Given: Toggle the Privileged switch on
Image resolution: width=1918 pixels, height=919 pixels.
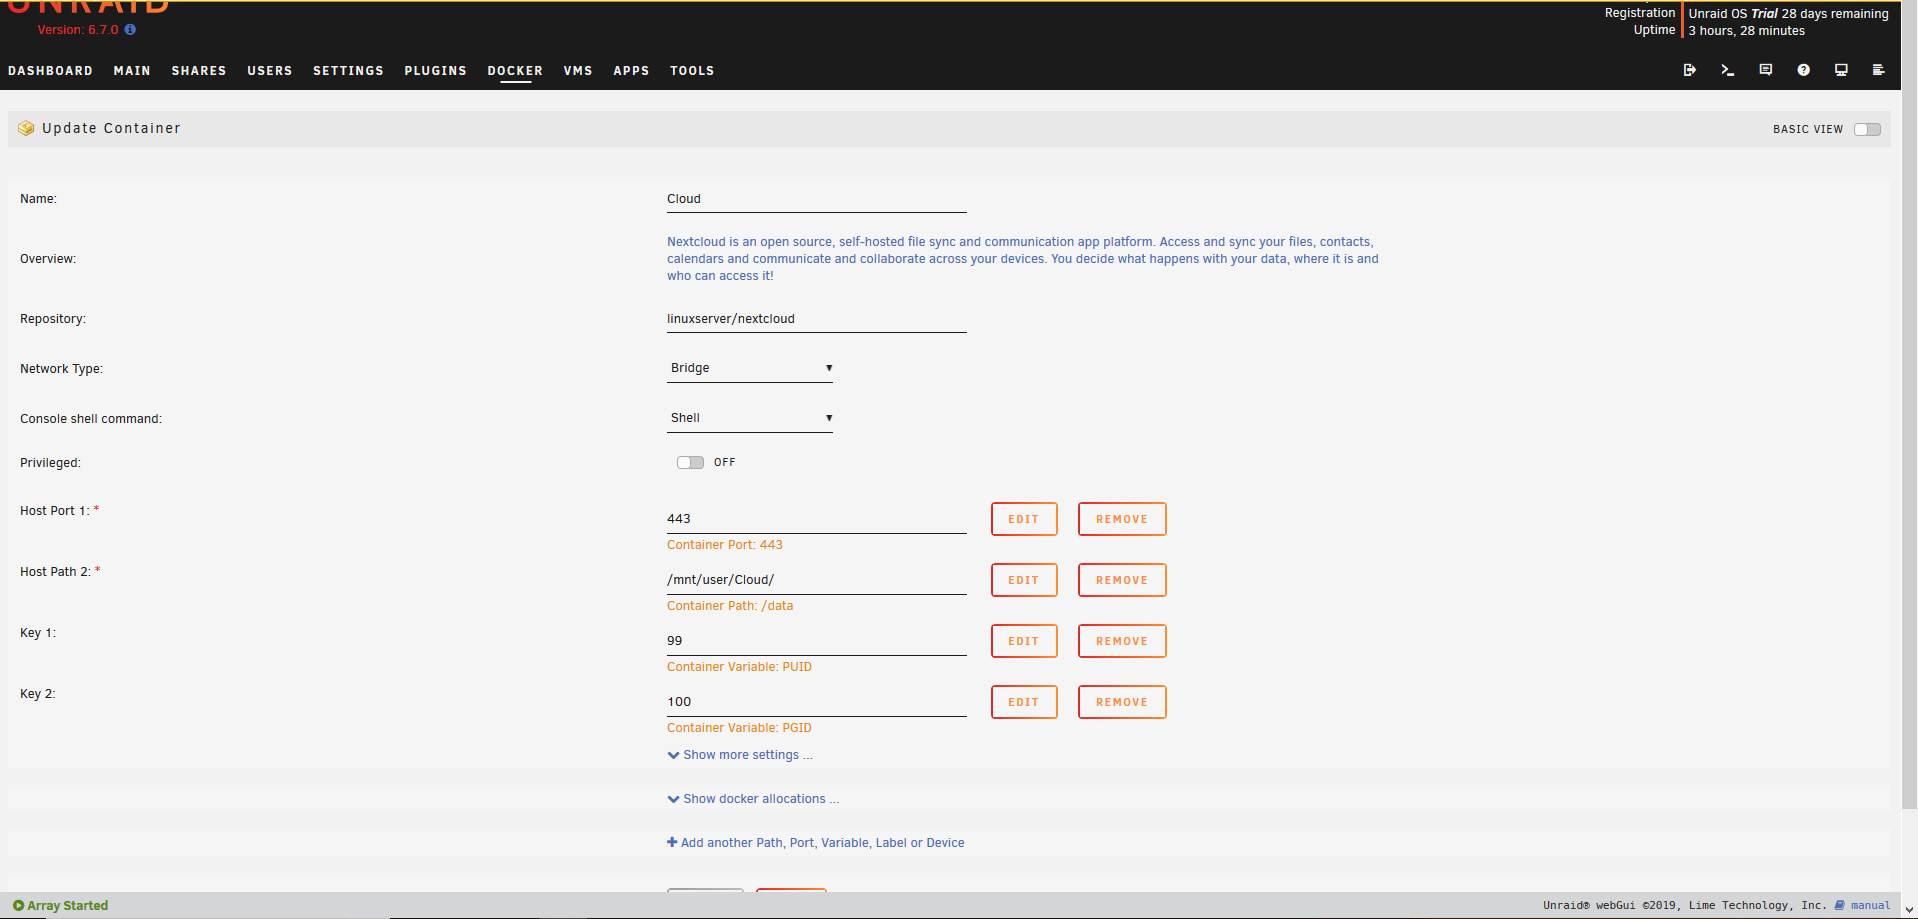Looking at the screenshot, I should 690,462.
